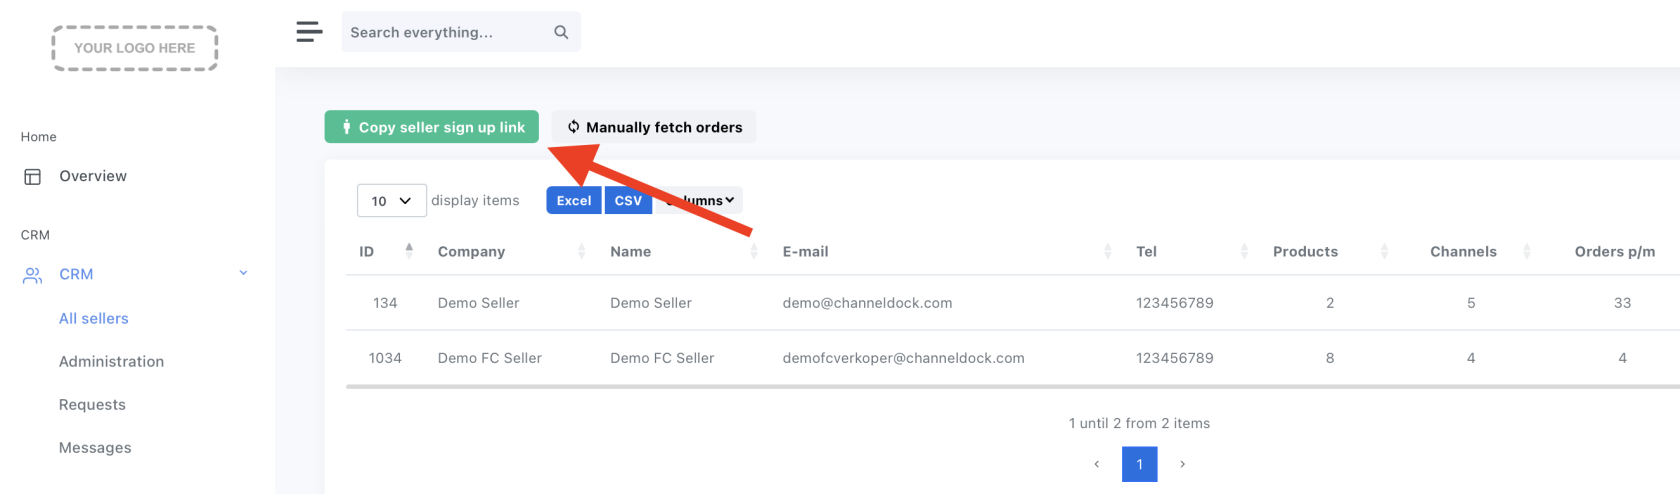Viewport: 1680px width, 494px height.
Task: Click Orders p/m column header
Action: click(1614, 251)
